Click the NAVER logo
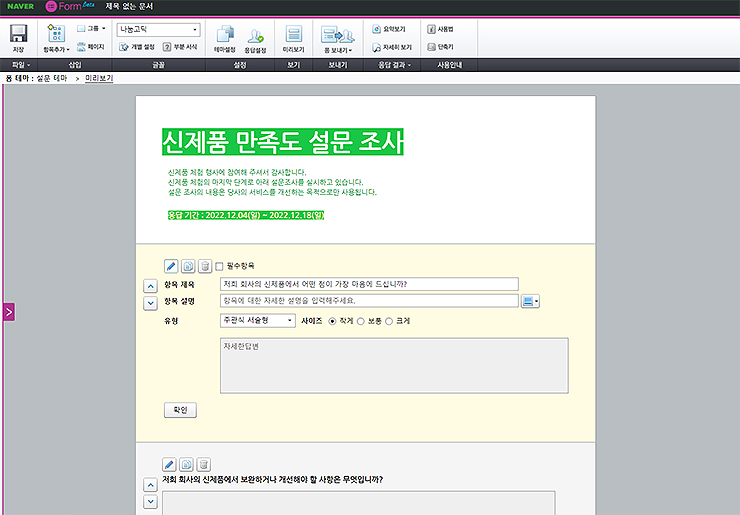 point(21,7)
